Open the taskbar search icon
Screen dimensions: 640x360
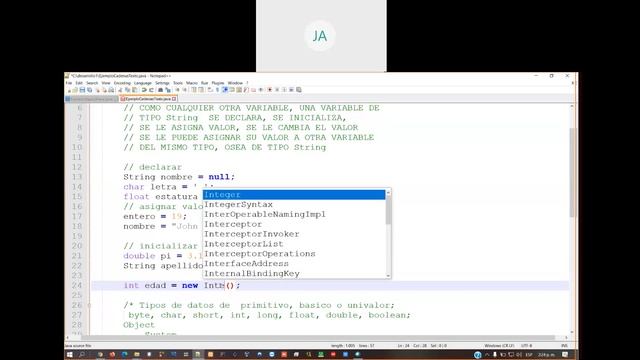82,355
